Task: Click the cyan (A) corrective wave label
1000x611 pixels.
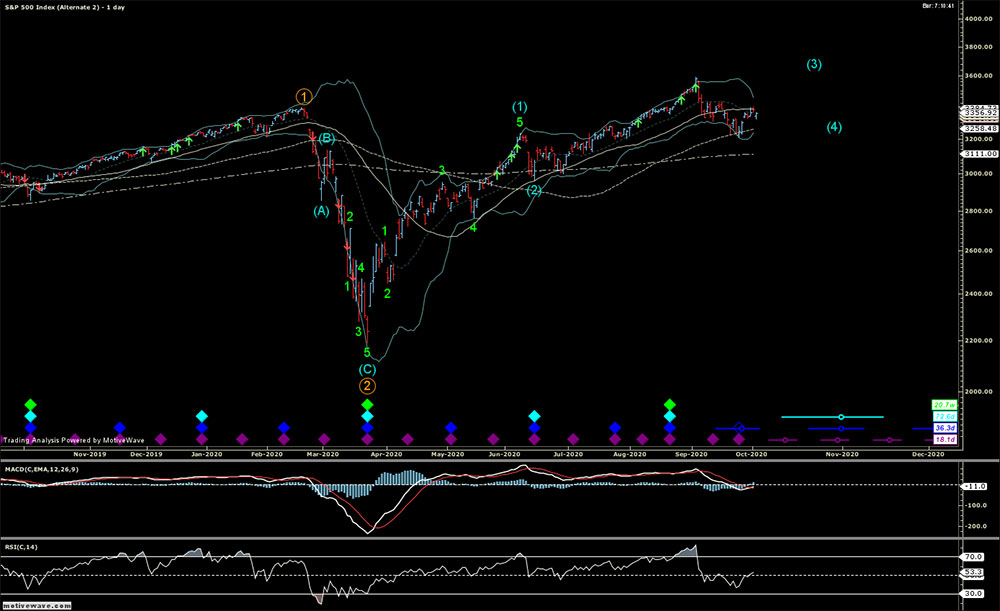Action: [320, 211]
